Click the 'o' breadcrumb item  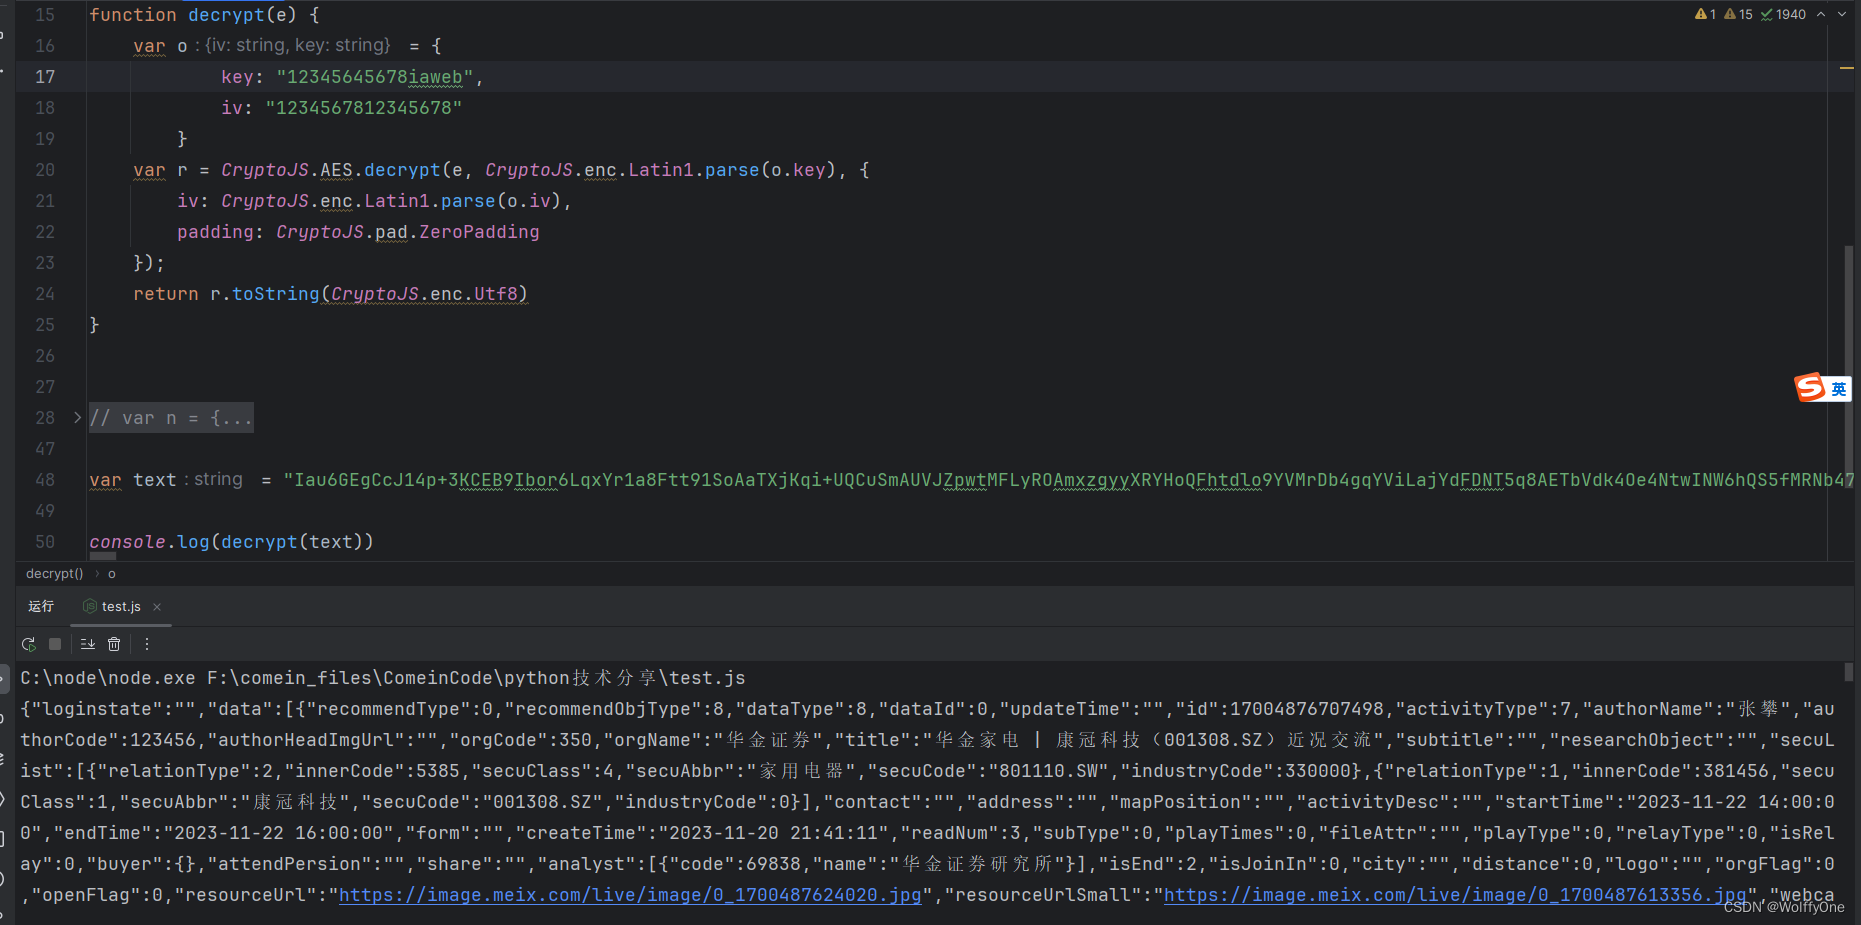(x=112, y=574)
